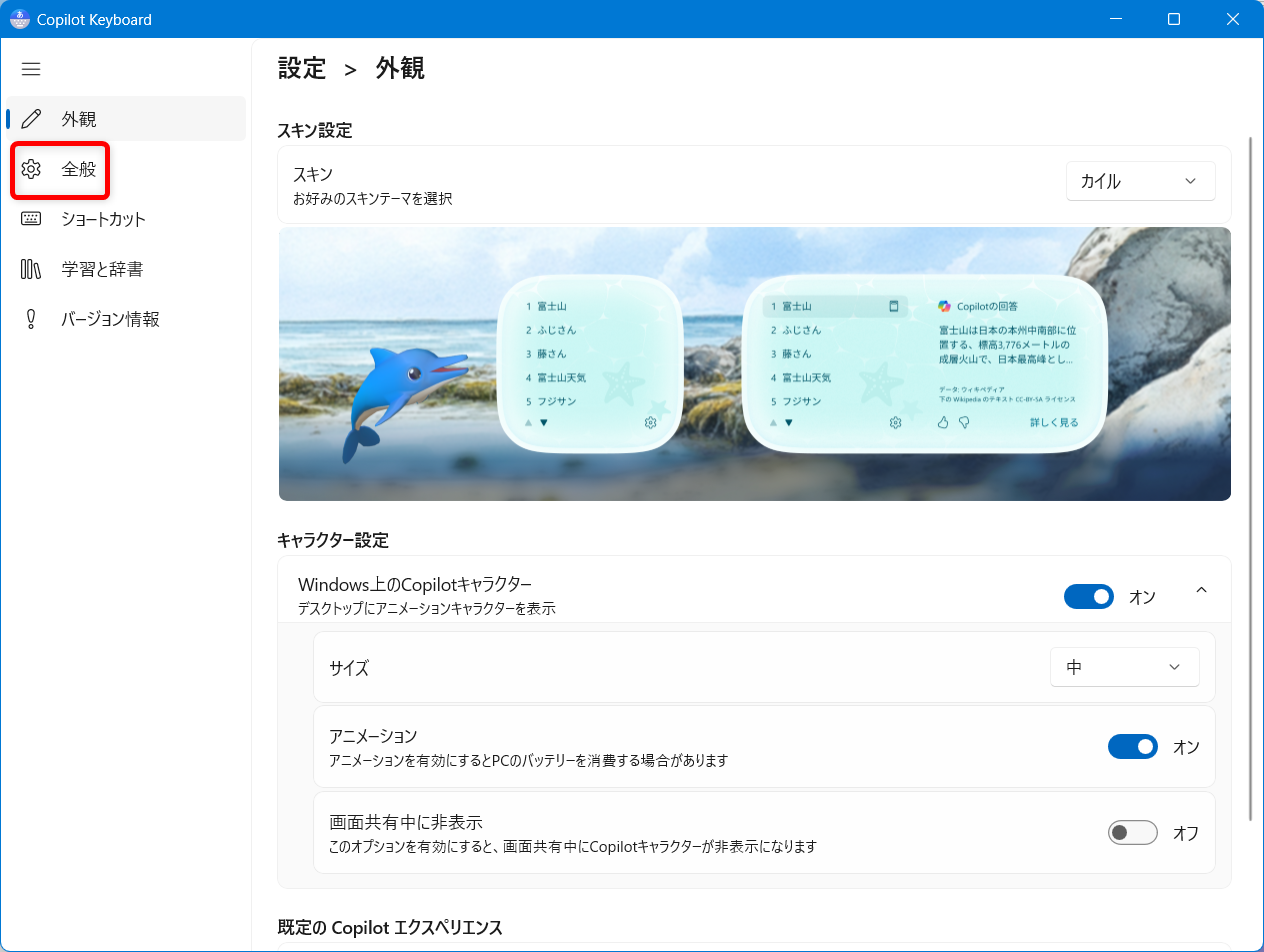The image size is (1264, 952).
Task: Click Copilotの回答 label in preview
Action: tap(987, 306)
